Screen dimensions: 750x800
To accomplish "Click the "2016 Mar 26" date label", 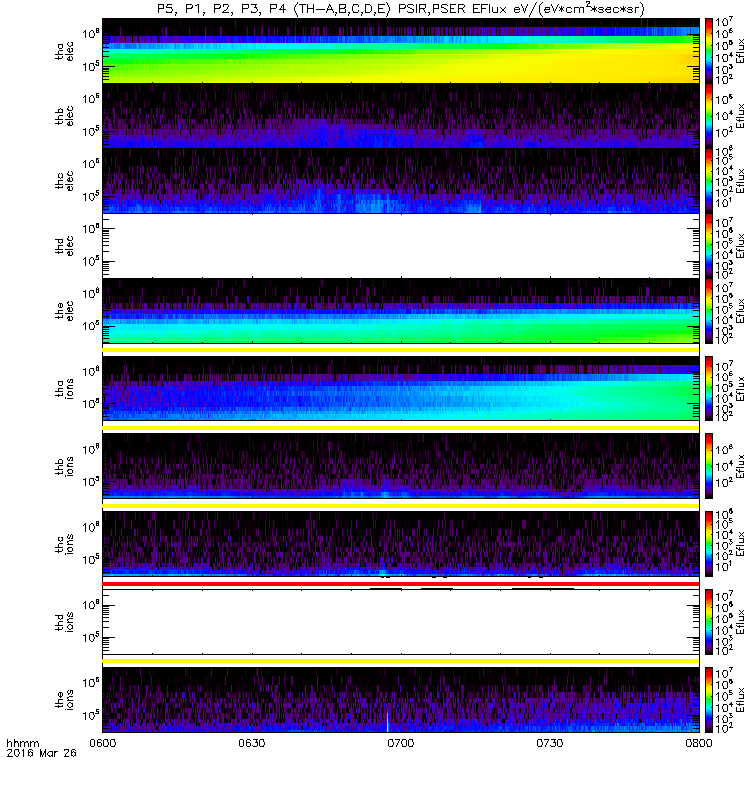I will coord(41,753).
